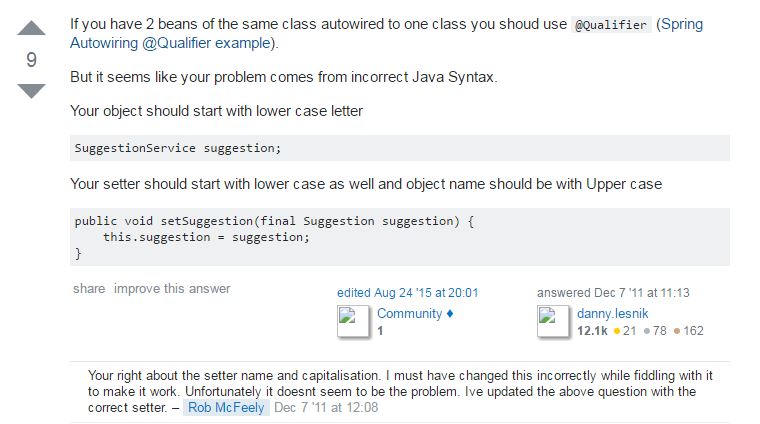Click the Community moderator diamond icon

point(450,314)
